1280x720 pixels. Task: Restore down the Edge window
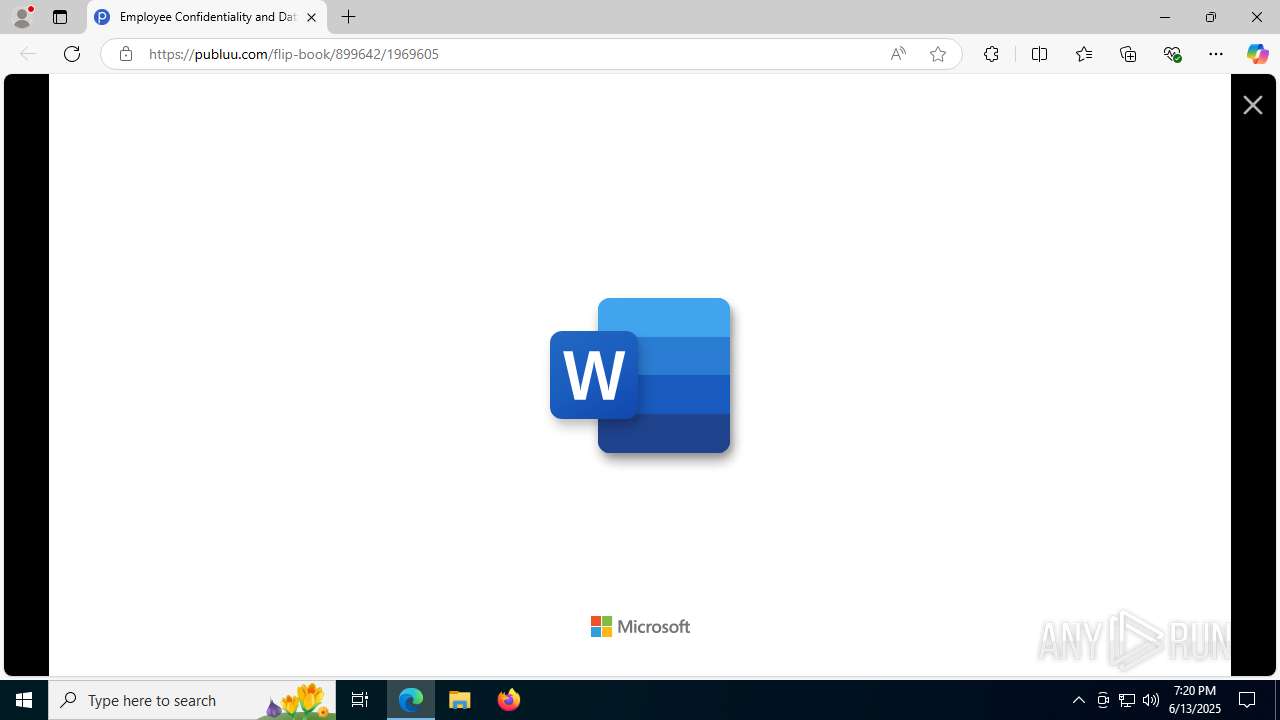point(1210,17)
